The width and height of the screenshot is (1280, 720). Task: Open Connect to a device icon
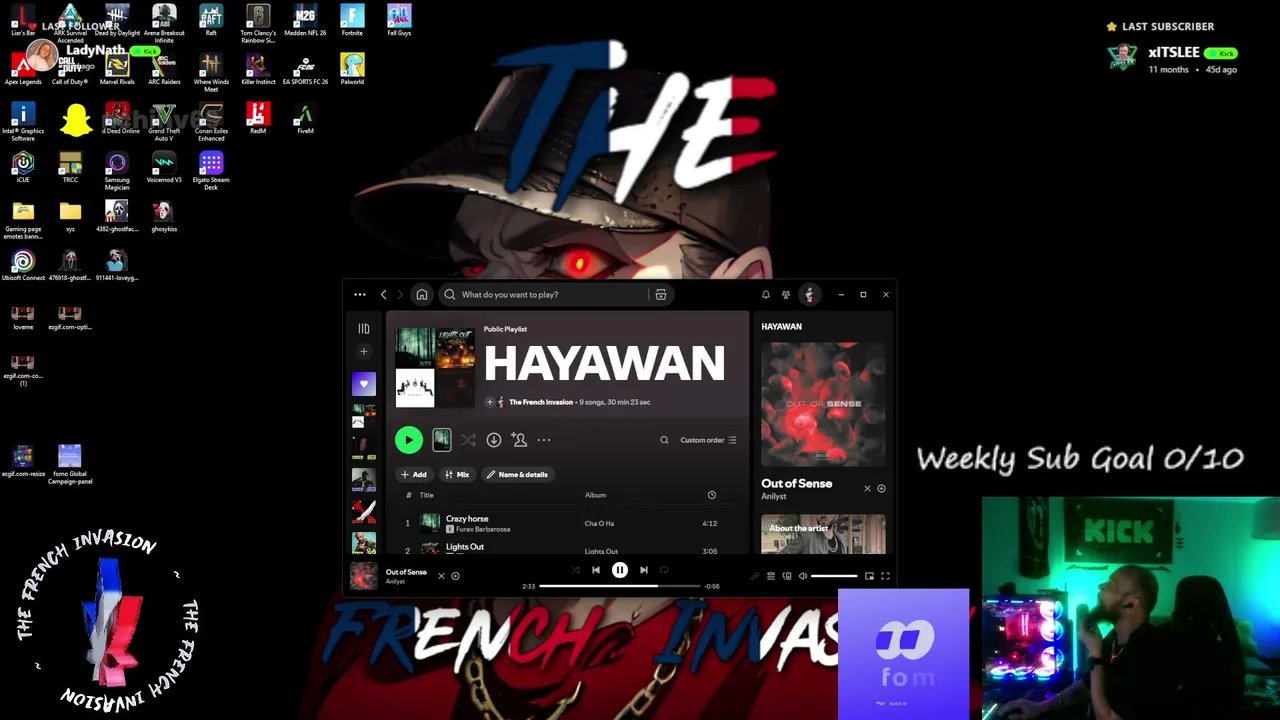tap(787, 576)
